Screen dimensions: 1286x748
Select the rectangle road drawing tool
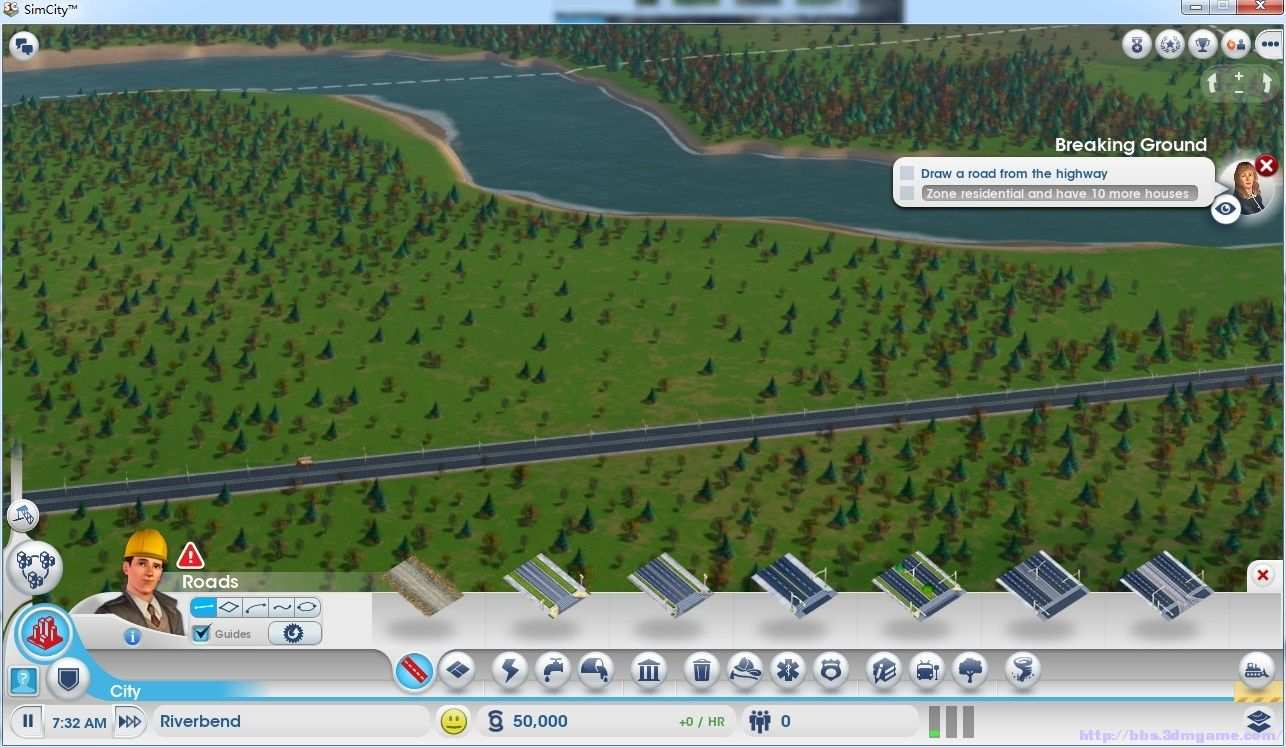point(229,607)
